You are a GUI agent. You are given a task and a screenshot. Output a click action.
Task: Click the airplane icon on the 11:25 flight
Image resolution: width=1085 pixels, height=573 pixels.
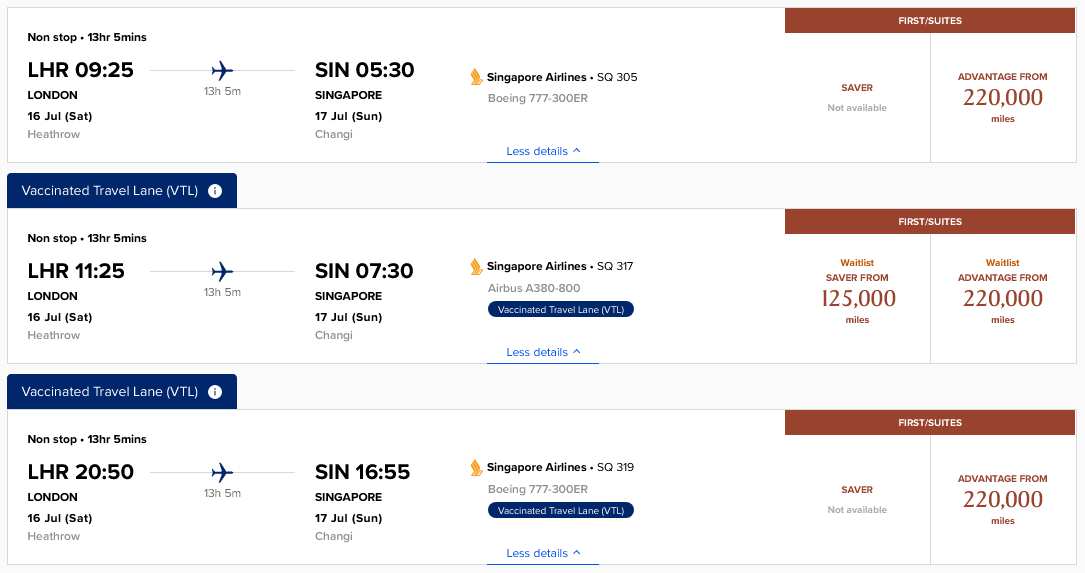click(222, 271)
